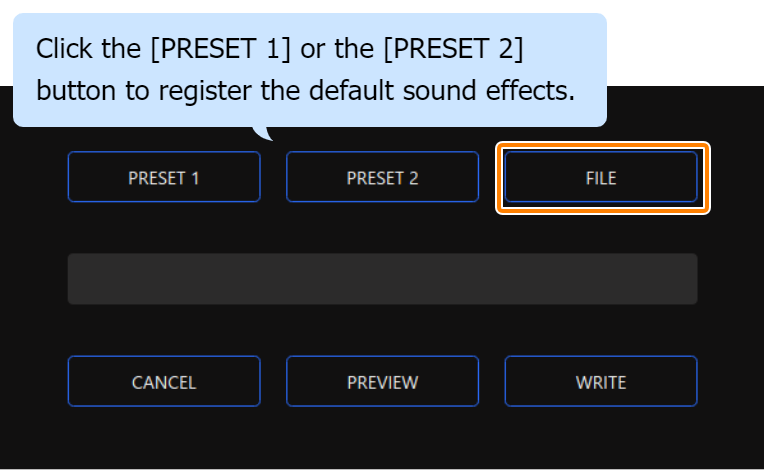This screenshot has height=472, width=766.
Task: Click the empty gray file name field
Action: (x=382, y=279)
